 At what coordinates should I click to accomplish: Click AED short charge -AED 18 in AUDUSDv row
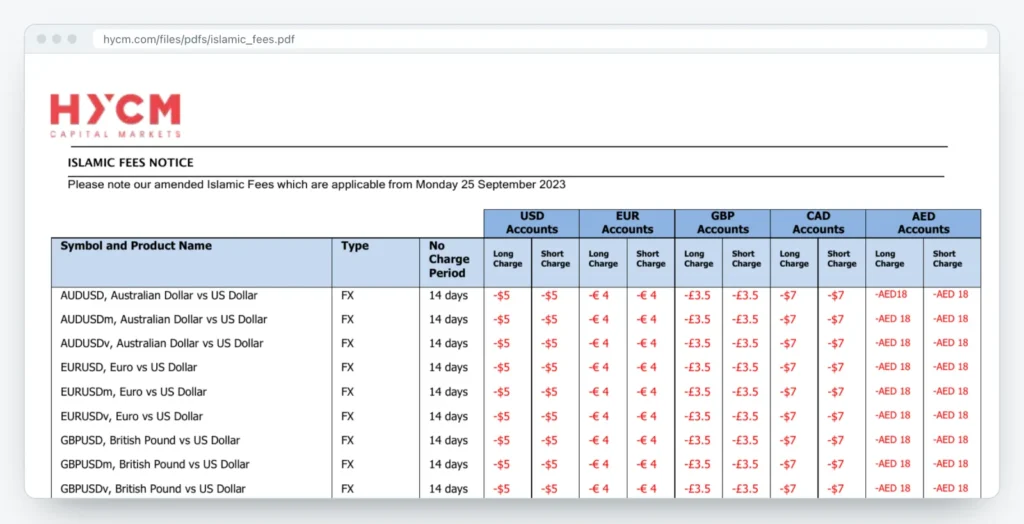pyautogui.click(x=950, y=342)
